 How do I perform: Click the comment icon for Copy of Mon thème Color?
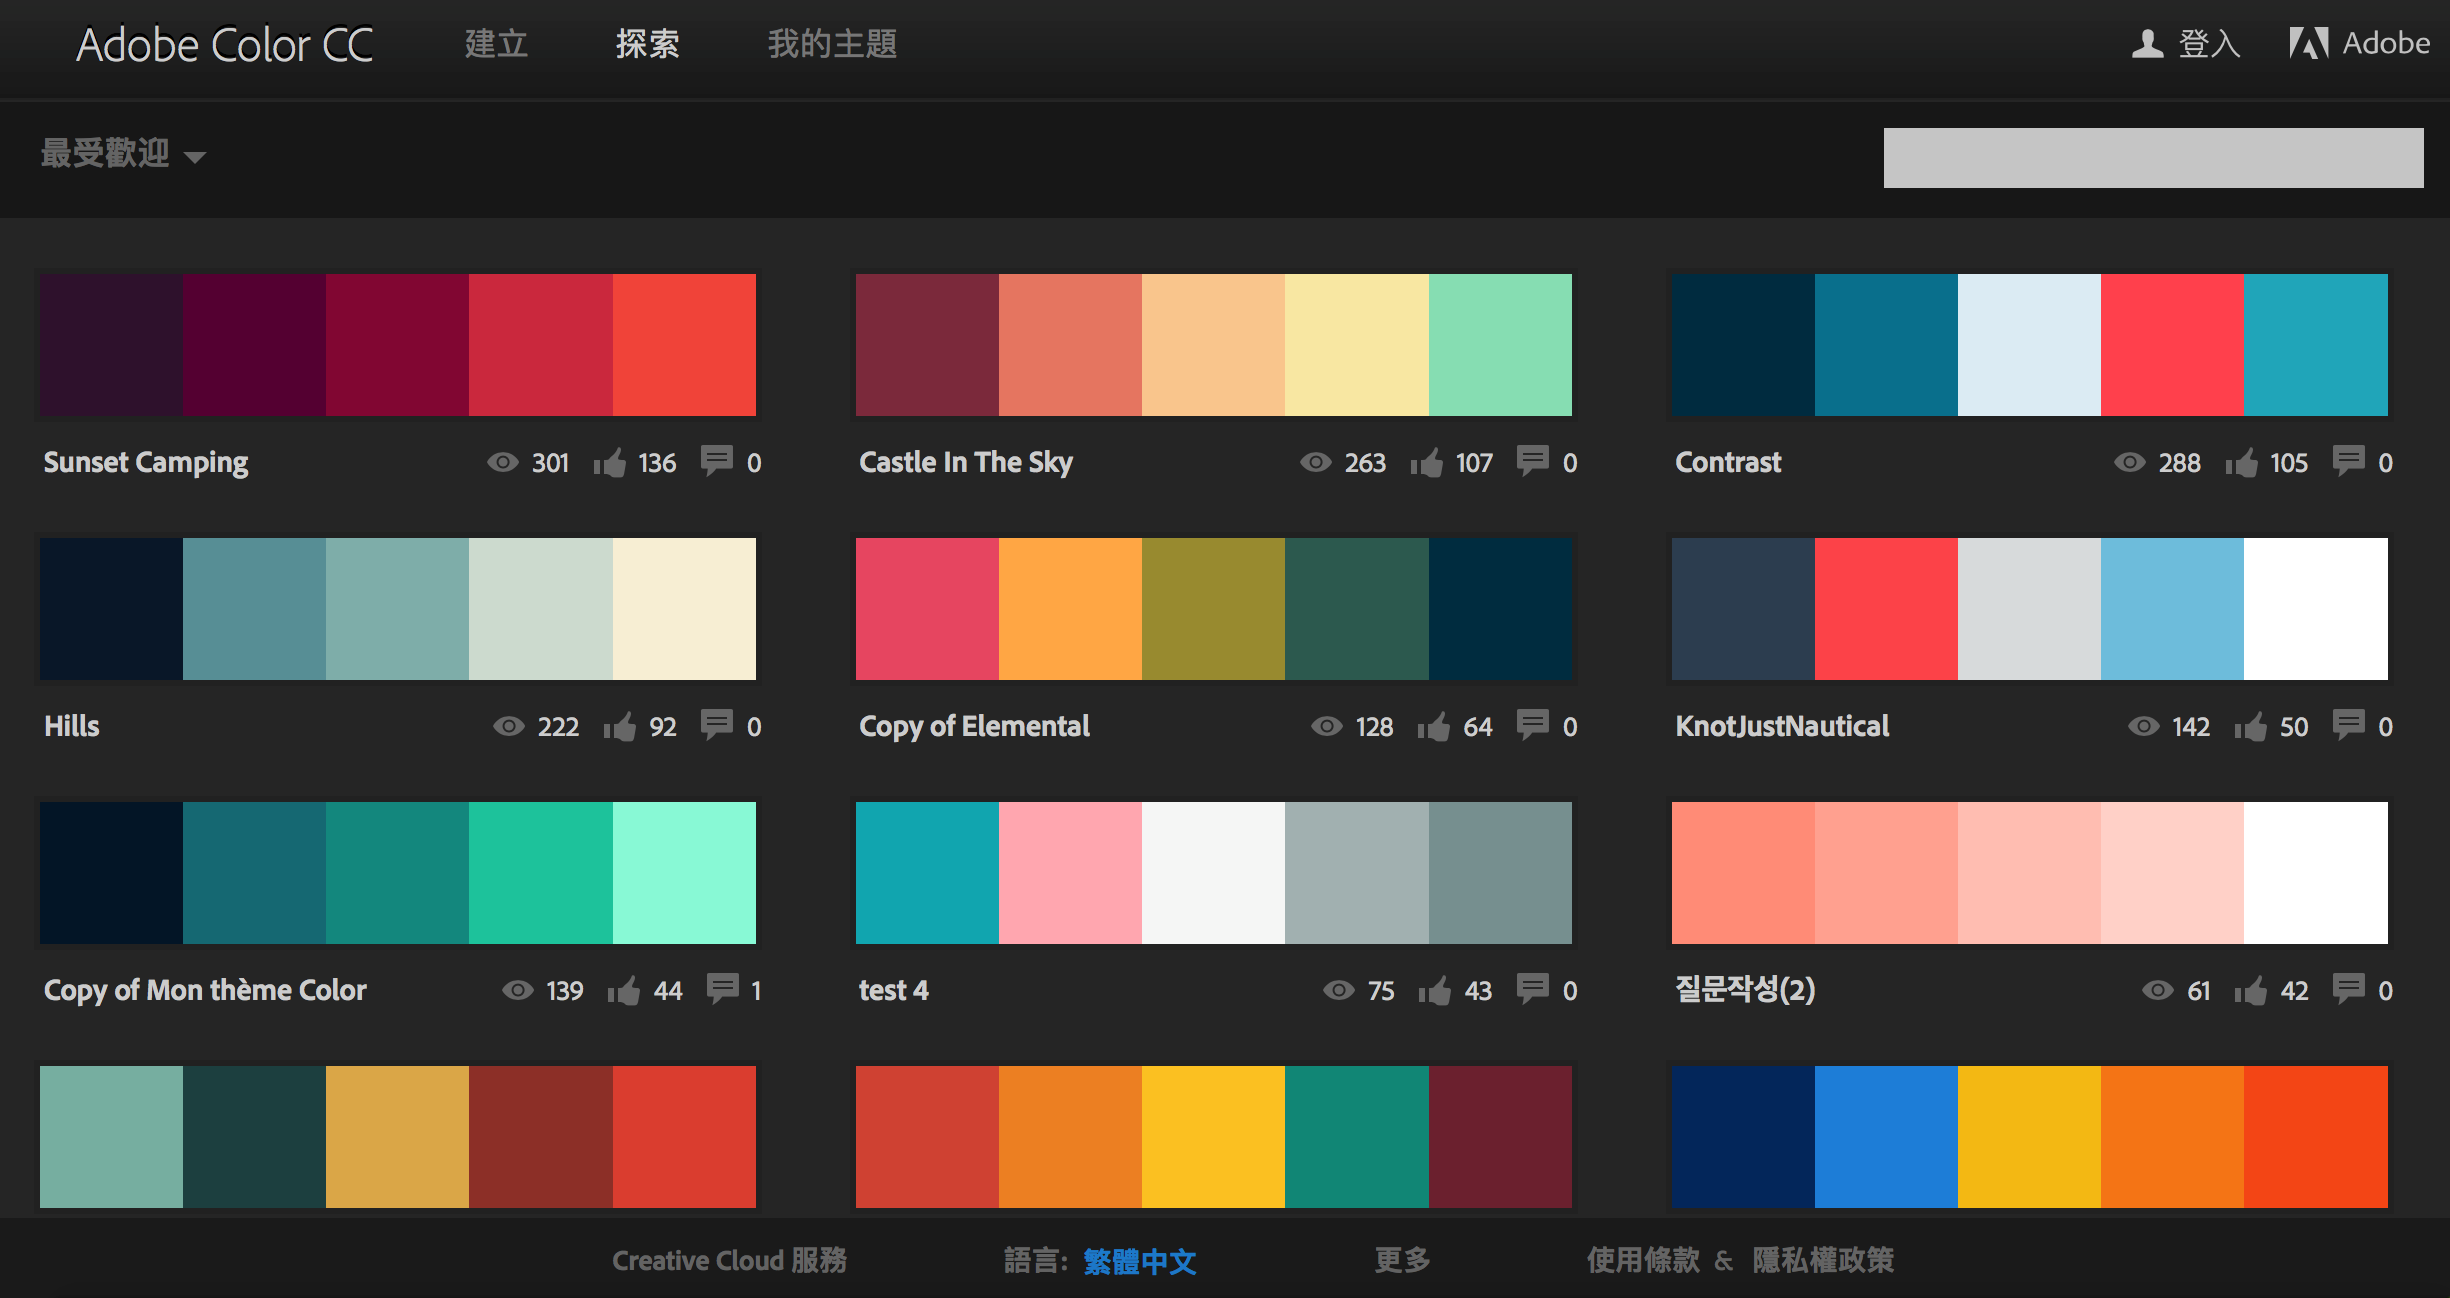click(x=722, y=988)
